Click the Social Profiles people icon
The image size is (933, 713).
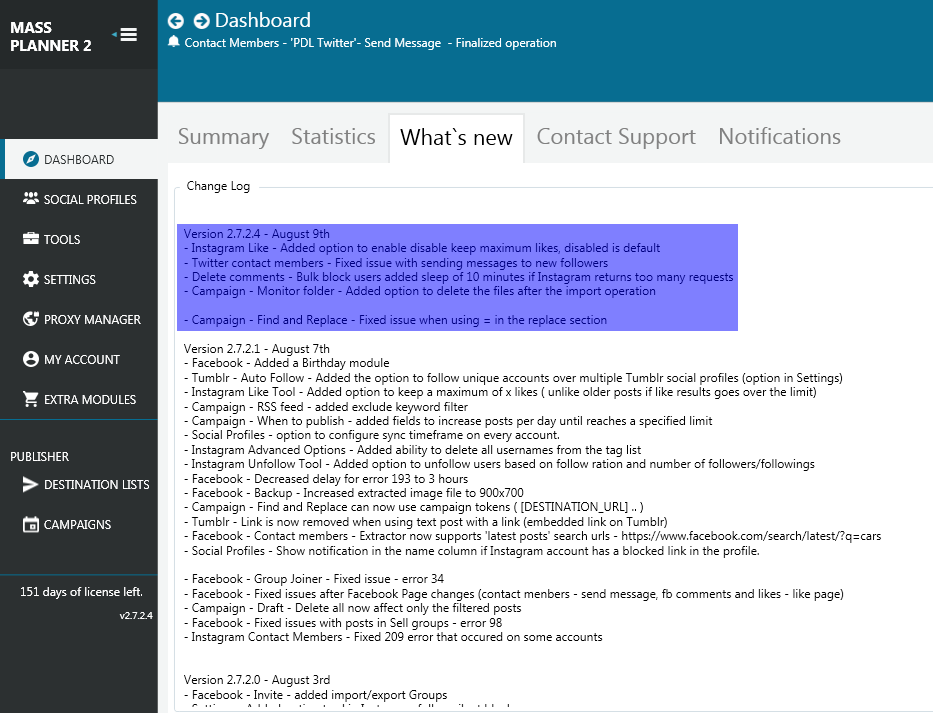coord(30,199)
